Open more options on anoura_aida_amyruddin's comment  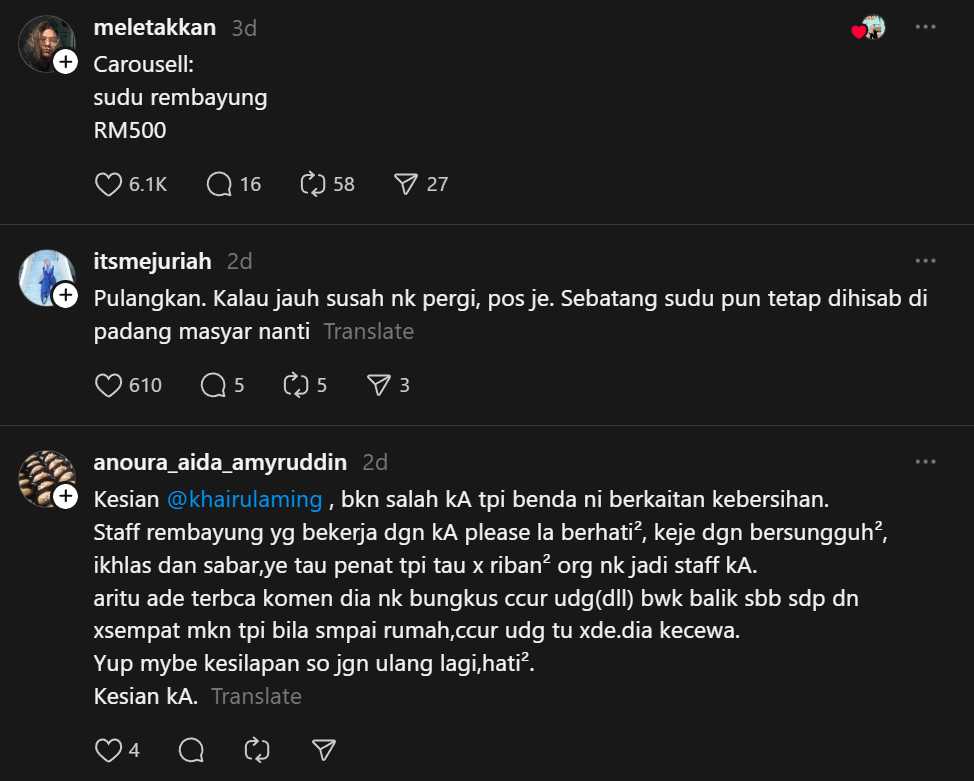coord(926,462)
